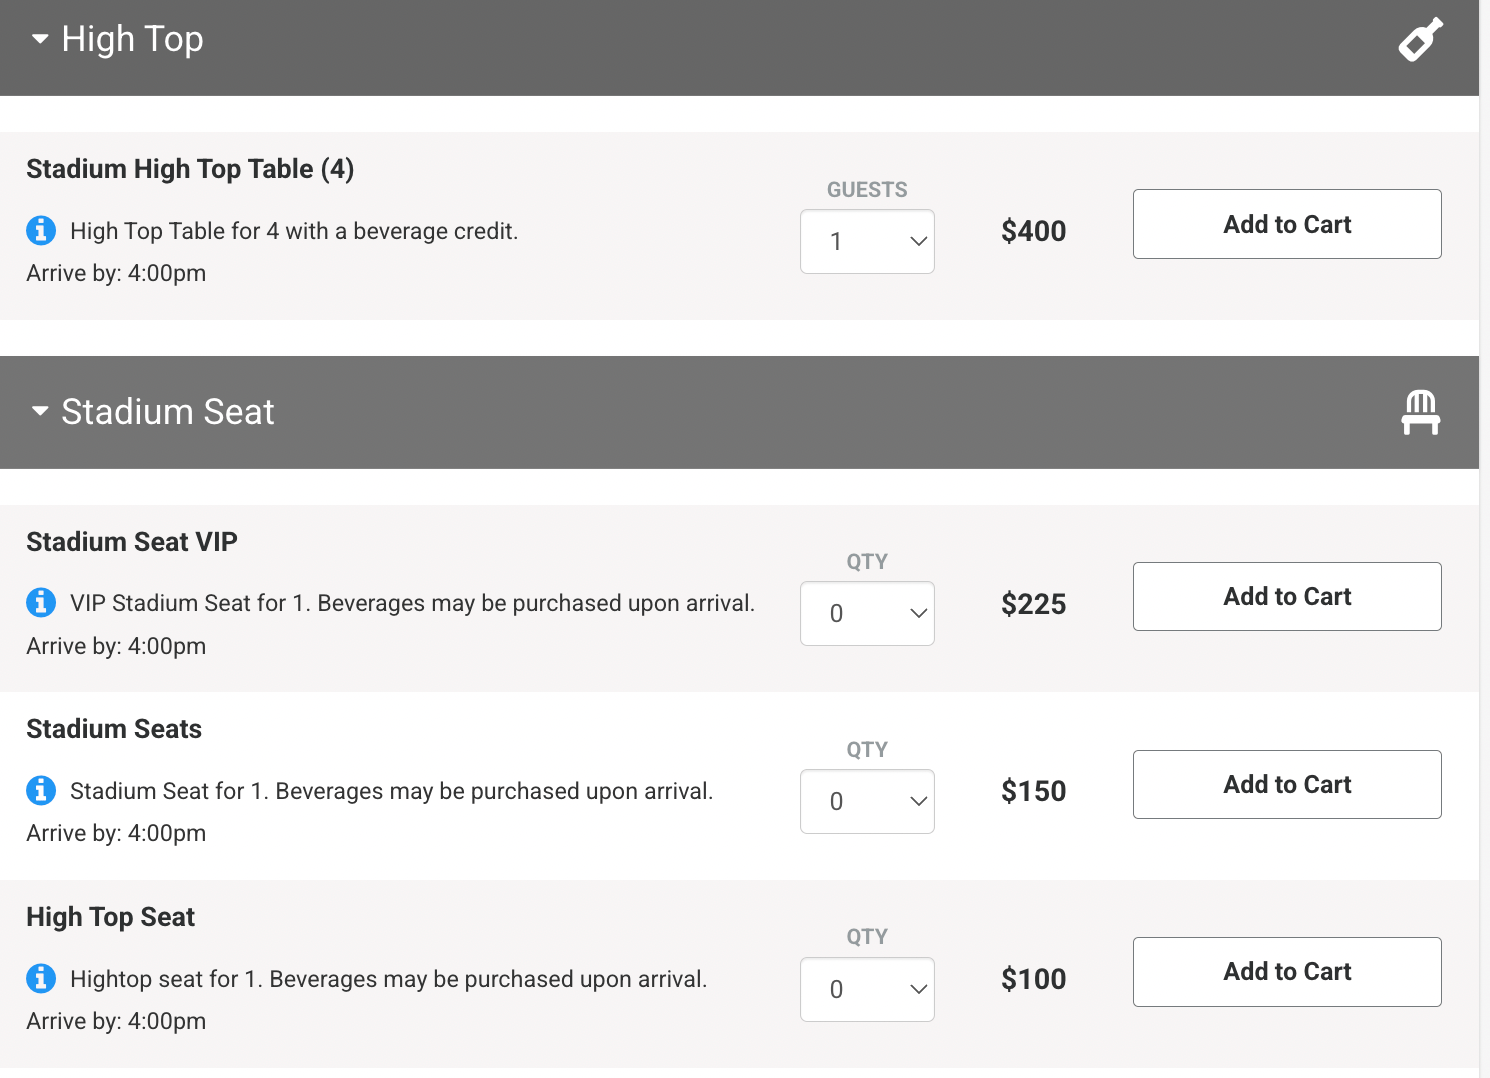This screenshot has height=1078, width=1490.
Task: Click the bottle icon in High Top header
Action: coord(1420,40)
